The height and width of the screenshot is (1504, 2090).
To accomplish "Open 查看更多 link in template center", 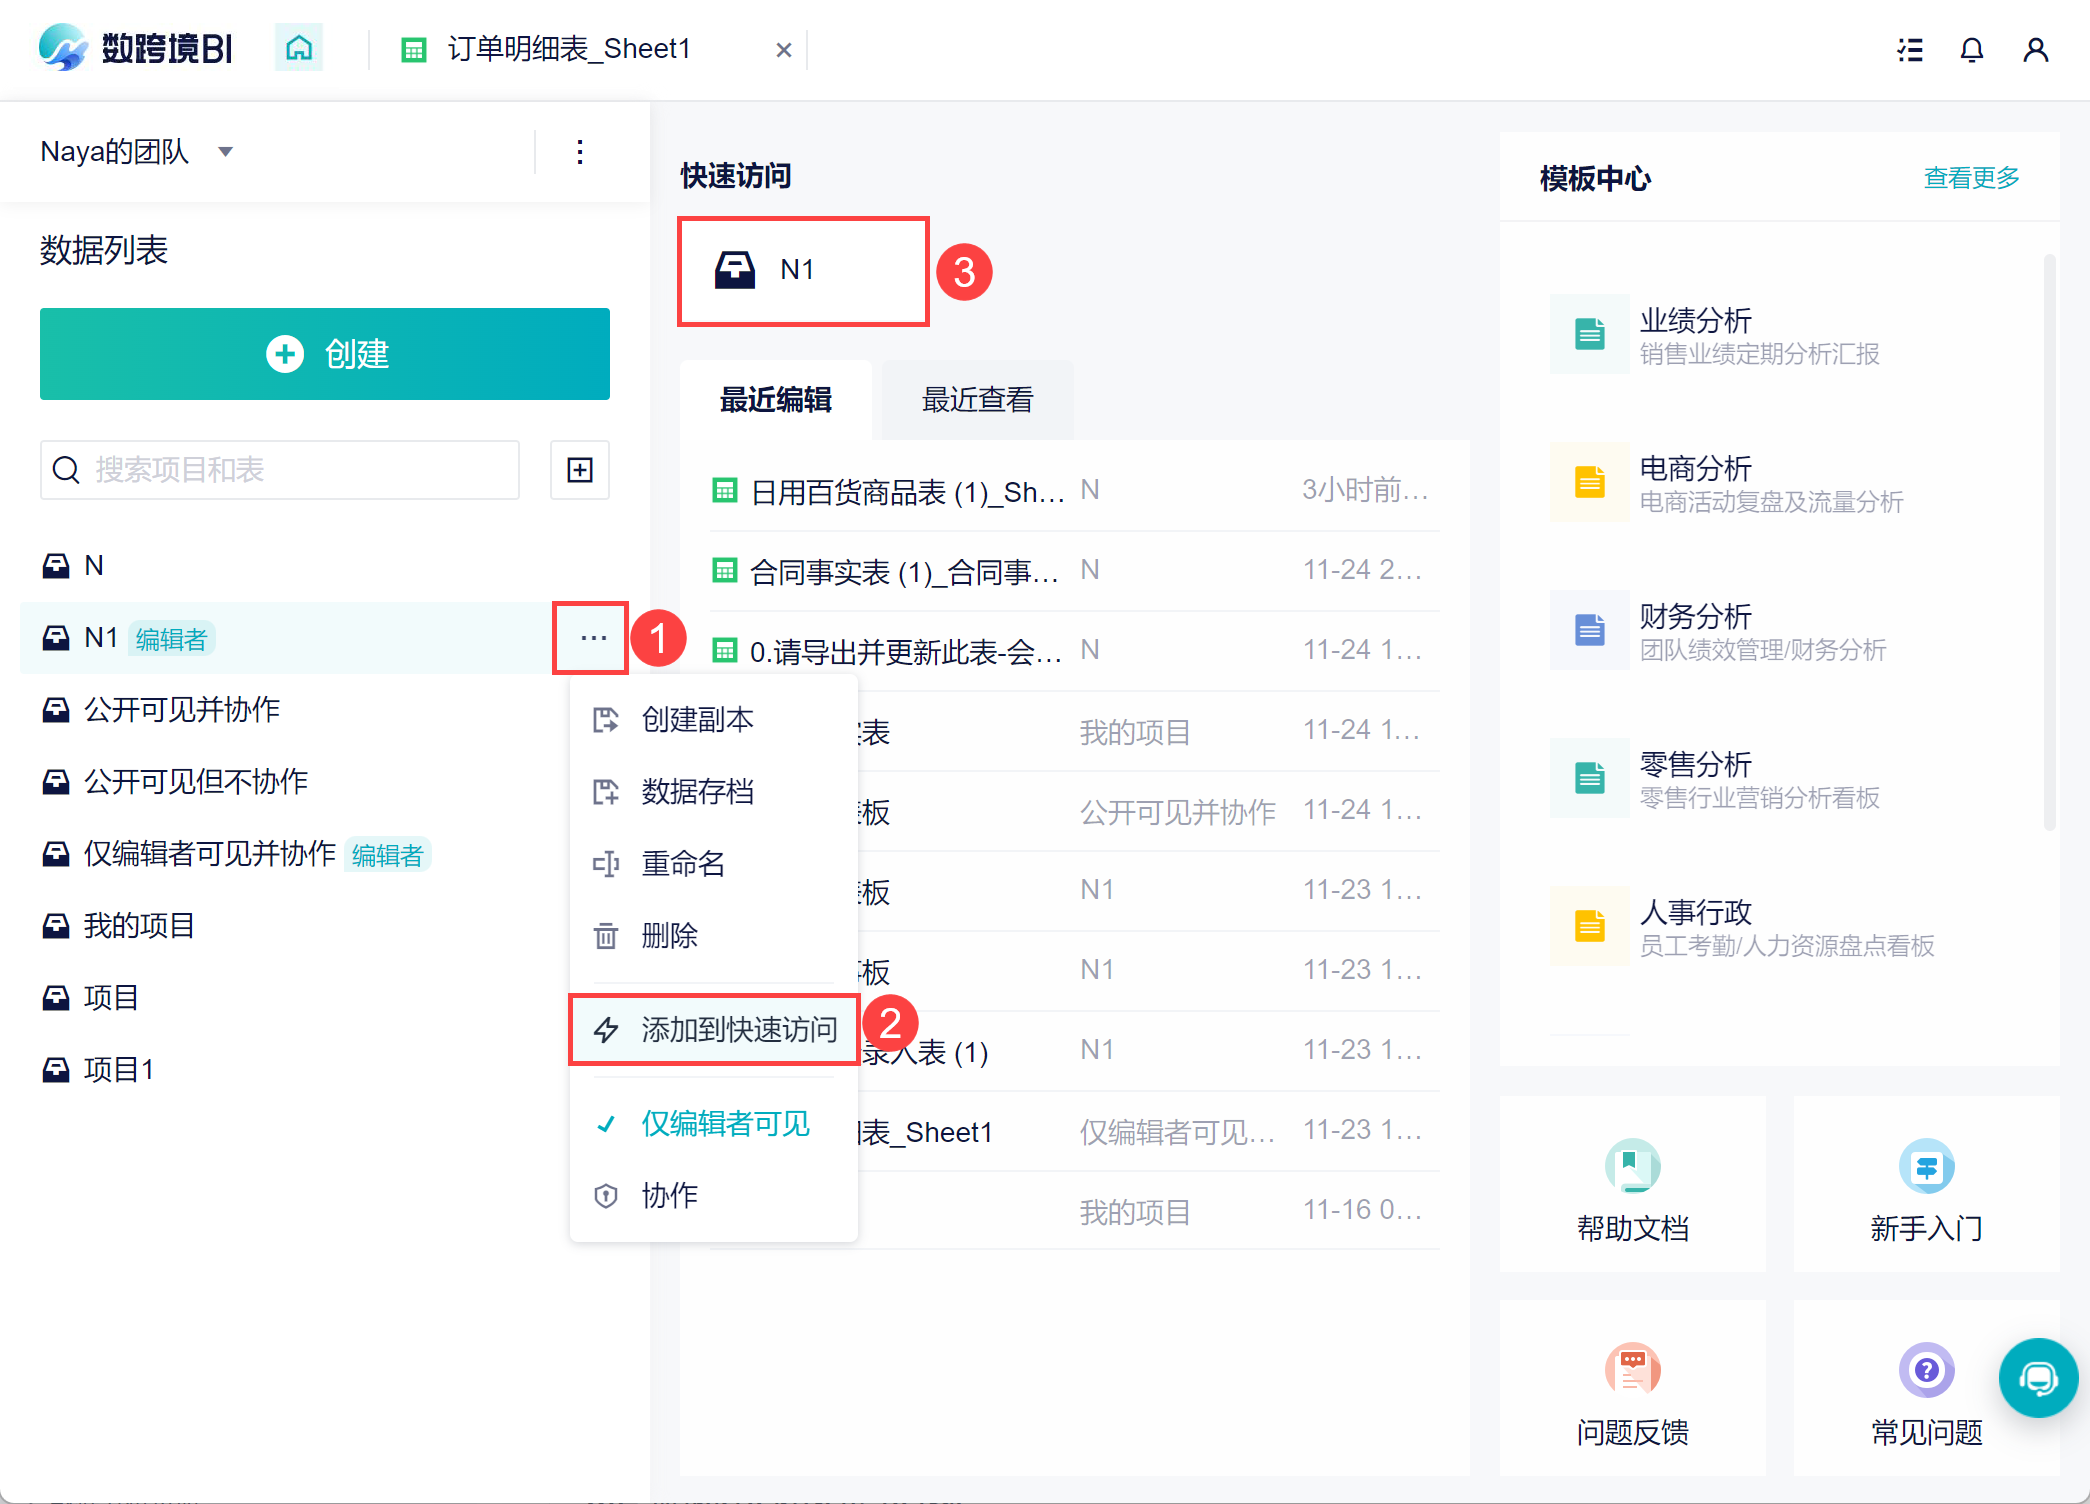I will point(1970,178).
